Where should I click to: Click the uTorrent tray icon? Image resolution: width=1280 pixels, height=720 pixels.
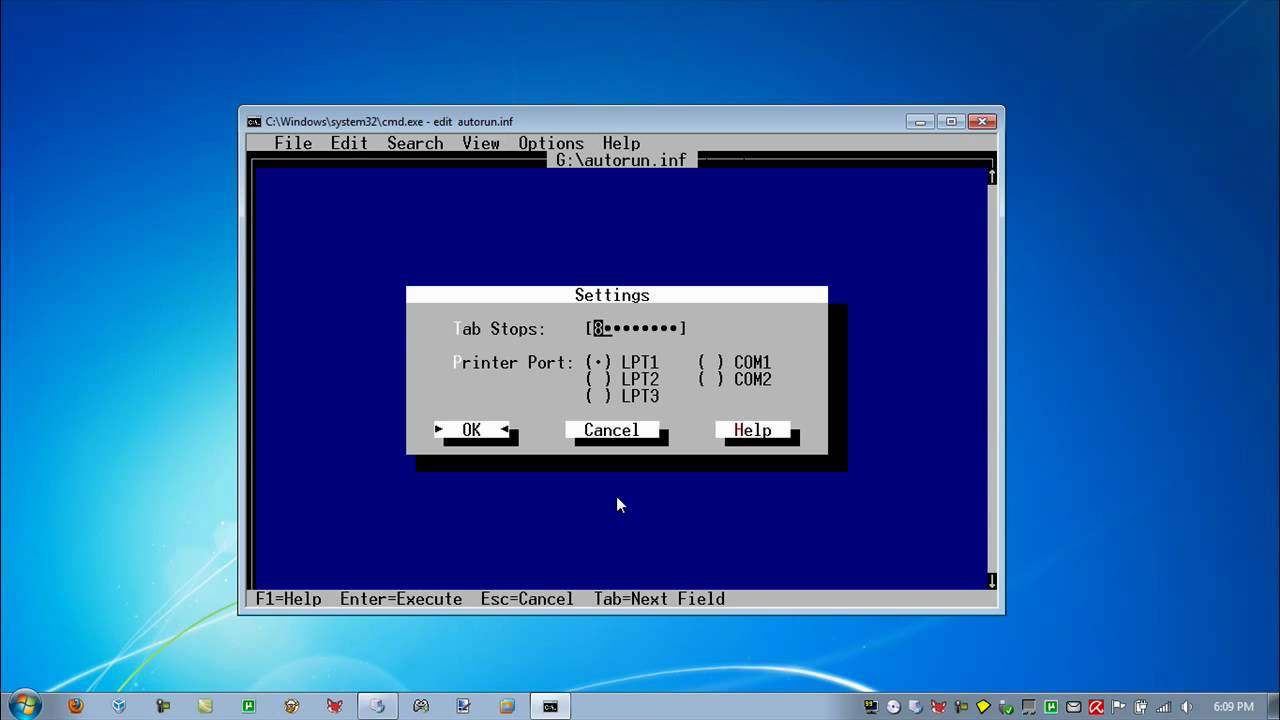[1051, 707]
